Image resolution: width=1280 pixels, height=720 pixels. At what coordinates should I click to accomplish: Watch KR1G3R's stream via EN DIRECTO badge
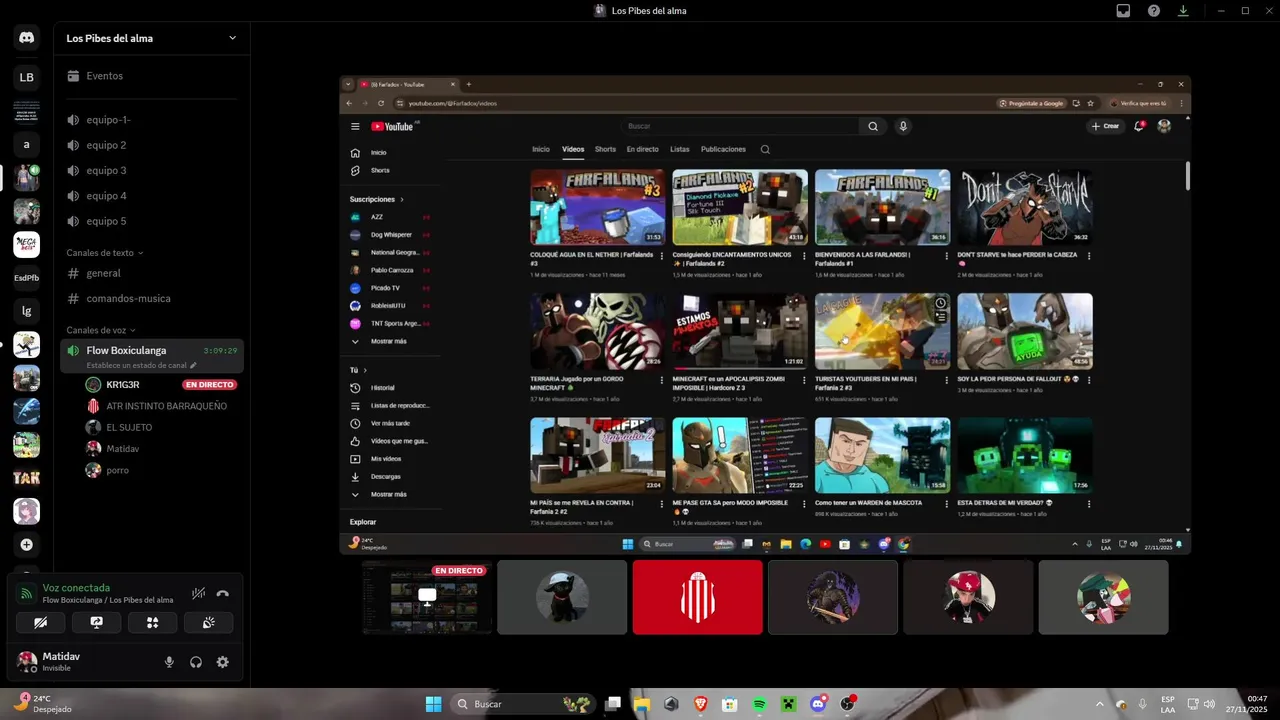coord(209,384)
